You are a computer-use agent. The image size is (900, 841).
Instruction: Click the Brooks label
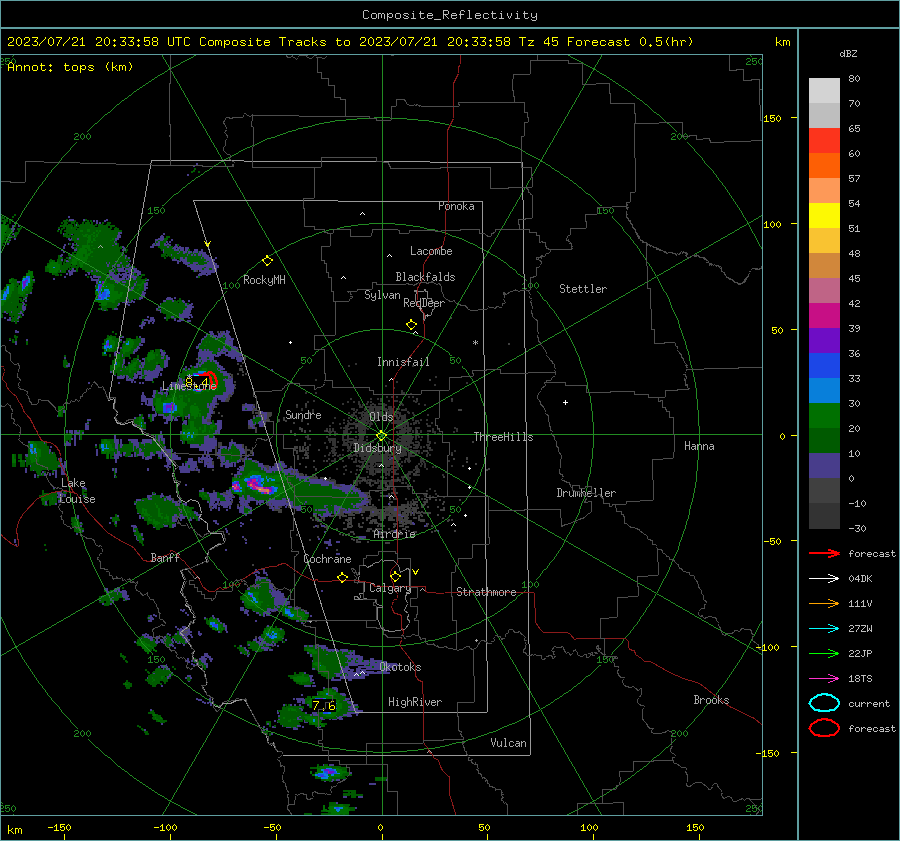(711, 700)
